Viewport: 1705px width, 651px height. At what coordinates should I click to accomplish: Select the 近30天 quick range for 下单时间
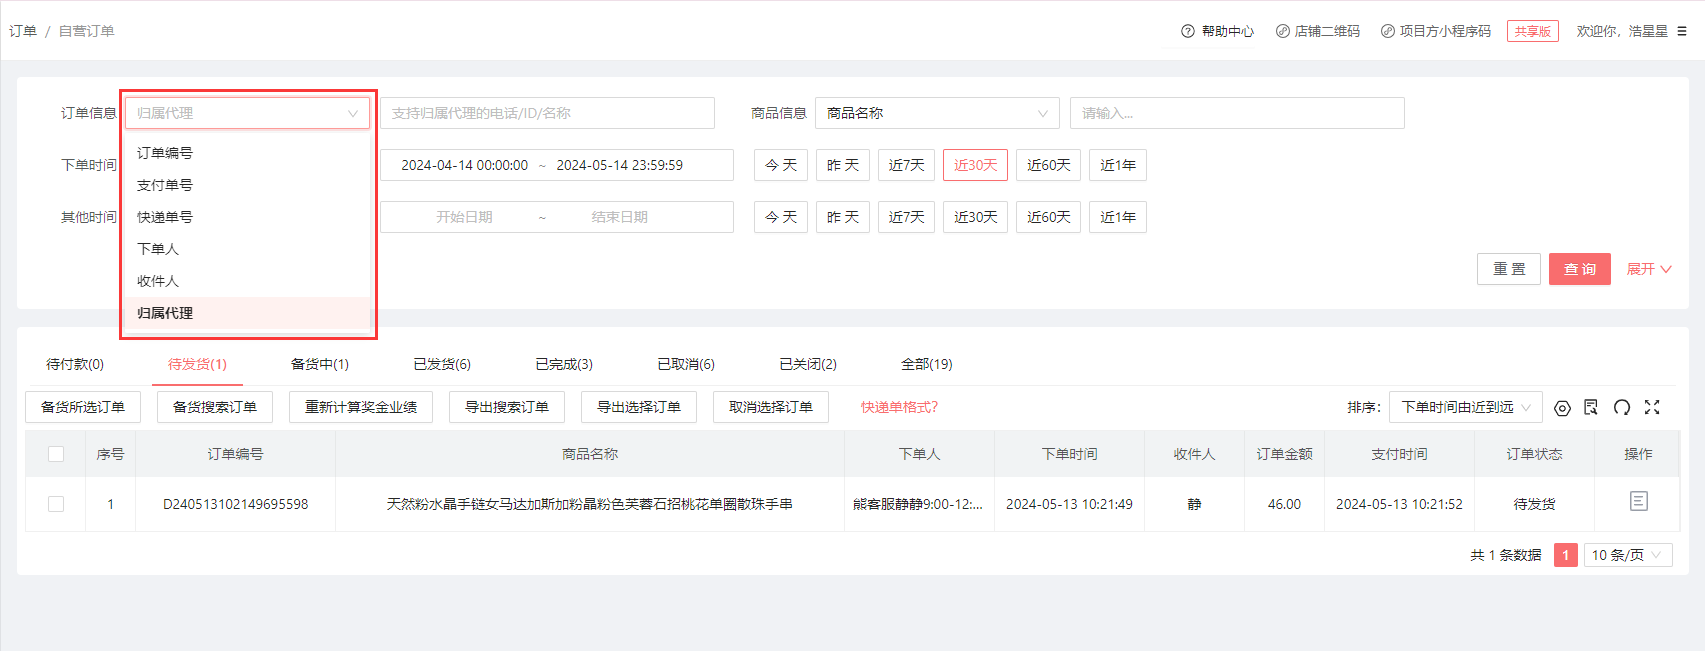975,165
